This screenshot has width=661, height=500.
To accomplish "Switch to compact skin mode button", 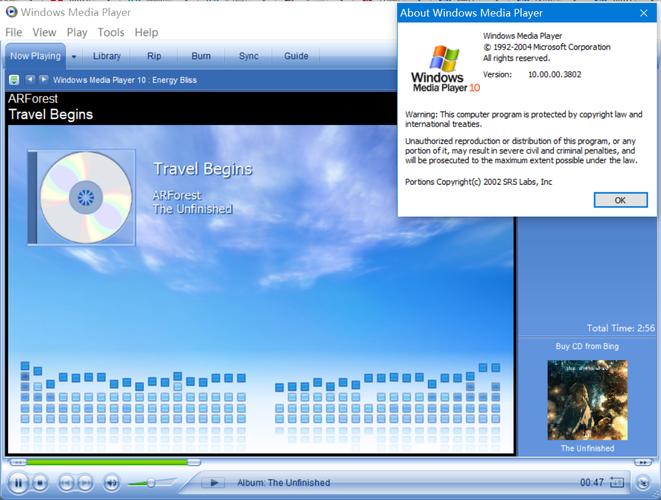I will pyautogui.click(x=641, y=483).
